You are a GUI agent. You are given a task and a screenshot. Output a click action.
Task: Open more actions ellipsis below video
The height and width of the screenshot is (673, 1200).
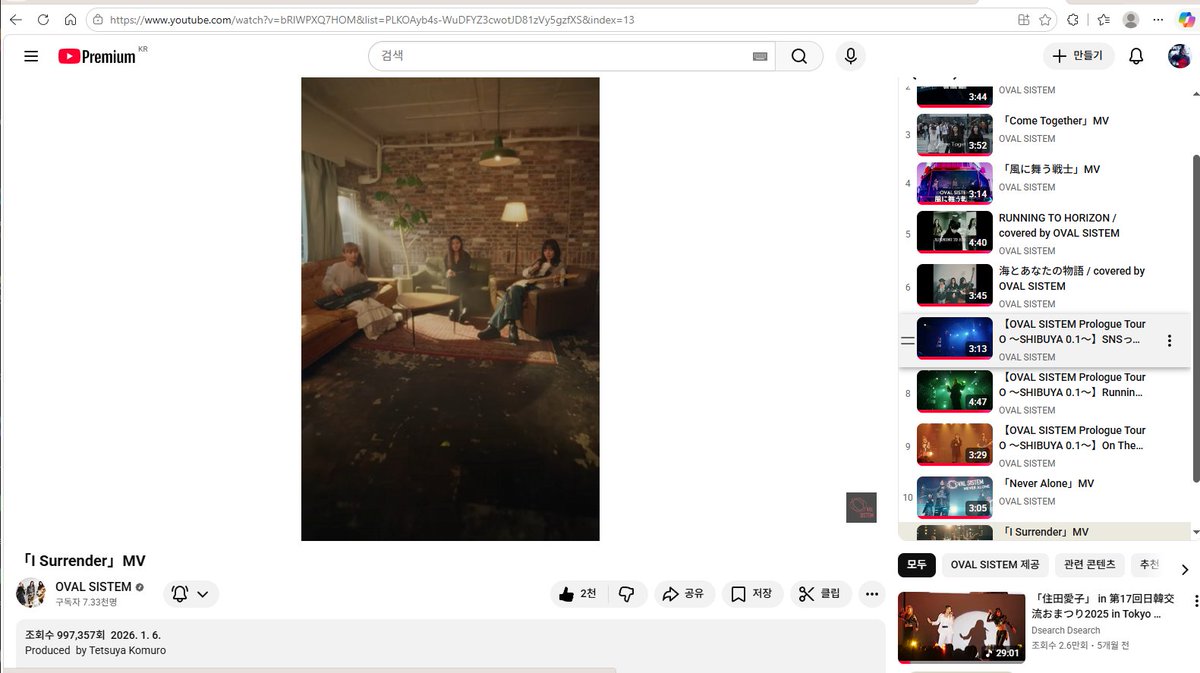point(872,594)
